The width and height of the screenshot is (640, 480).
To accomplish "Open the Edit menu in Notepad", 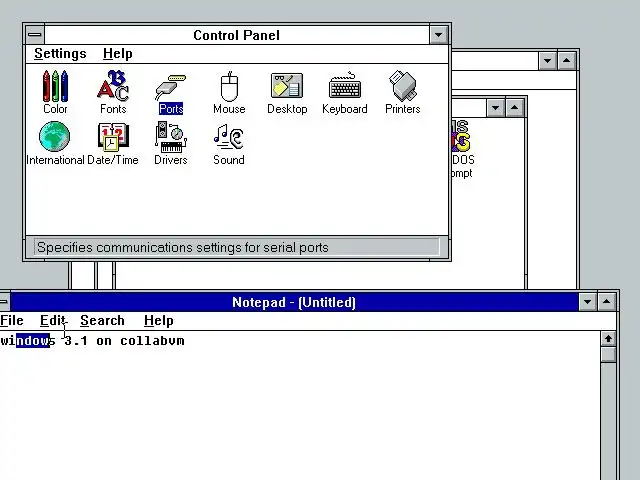I will [53, 320].
